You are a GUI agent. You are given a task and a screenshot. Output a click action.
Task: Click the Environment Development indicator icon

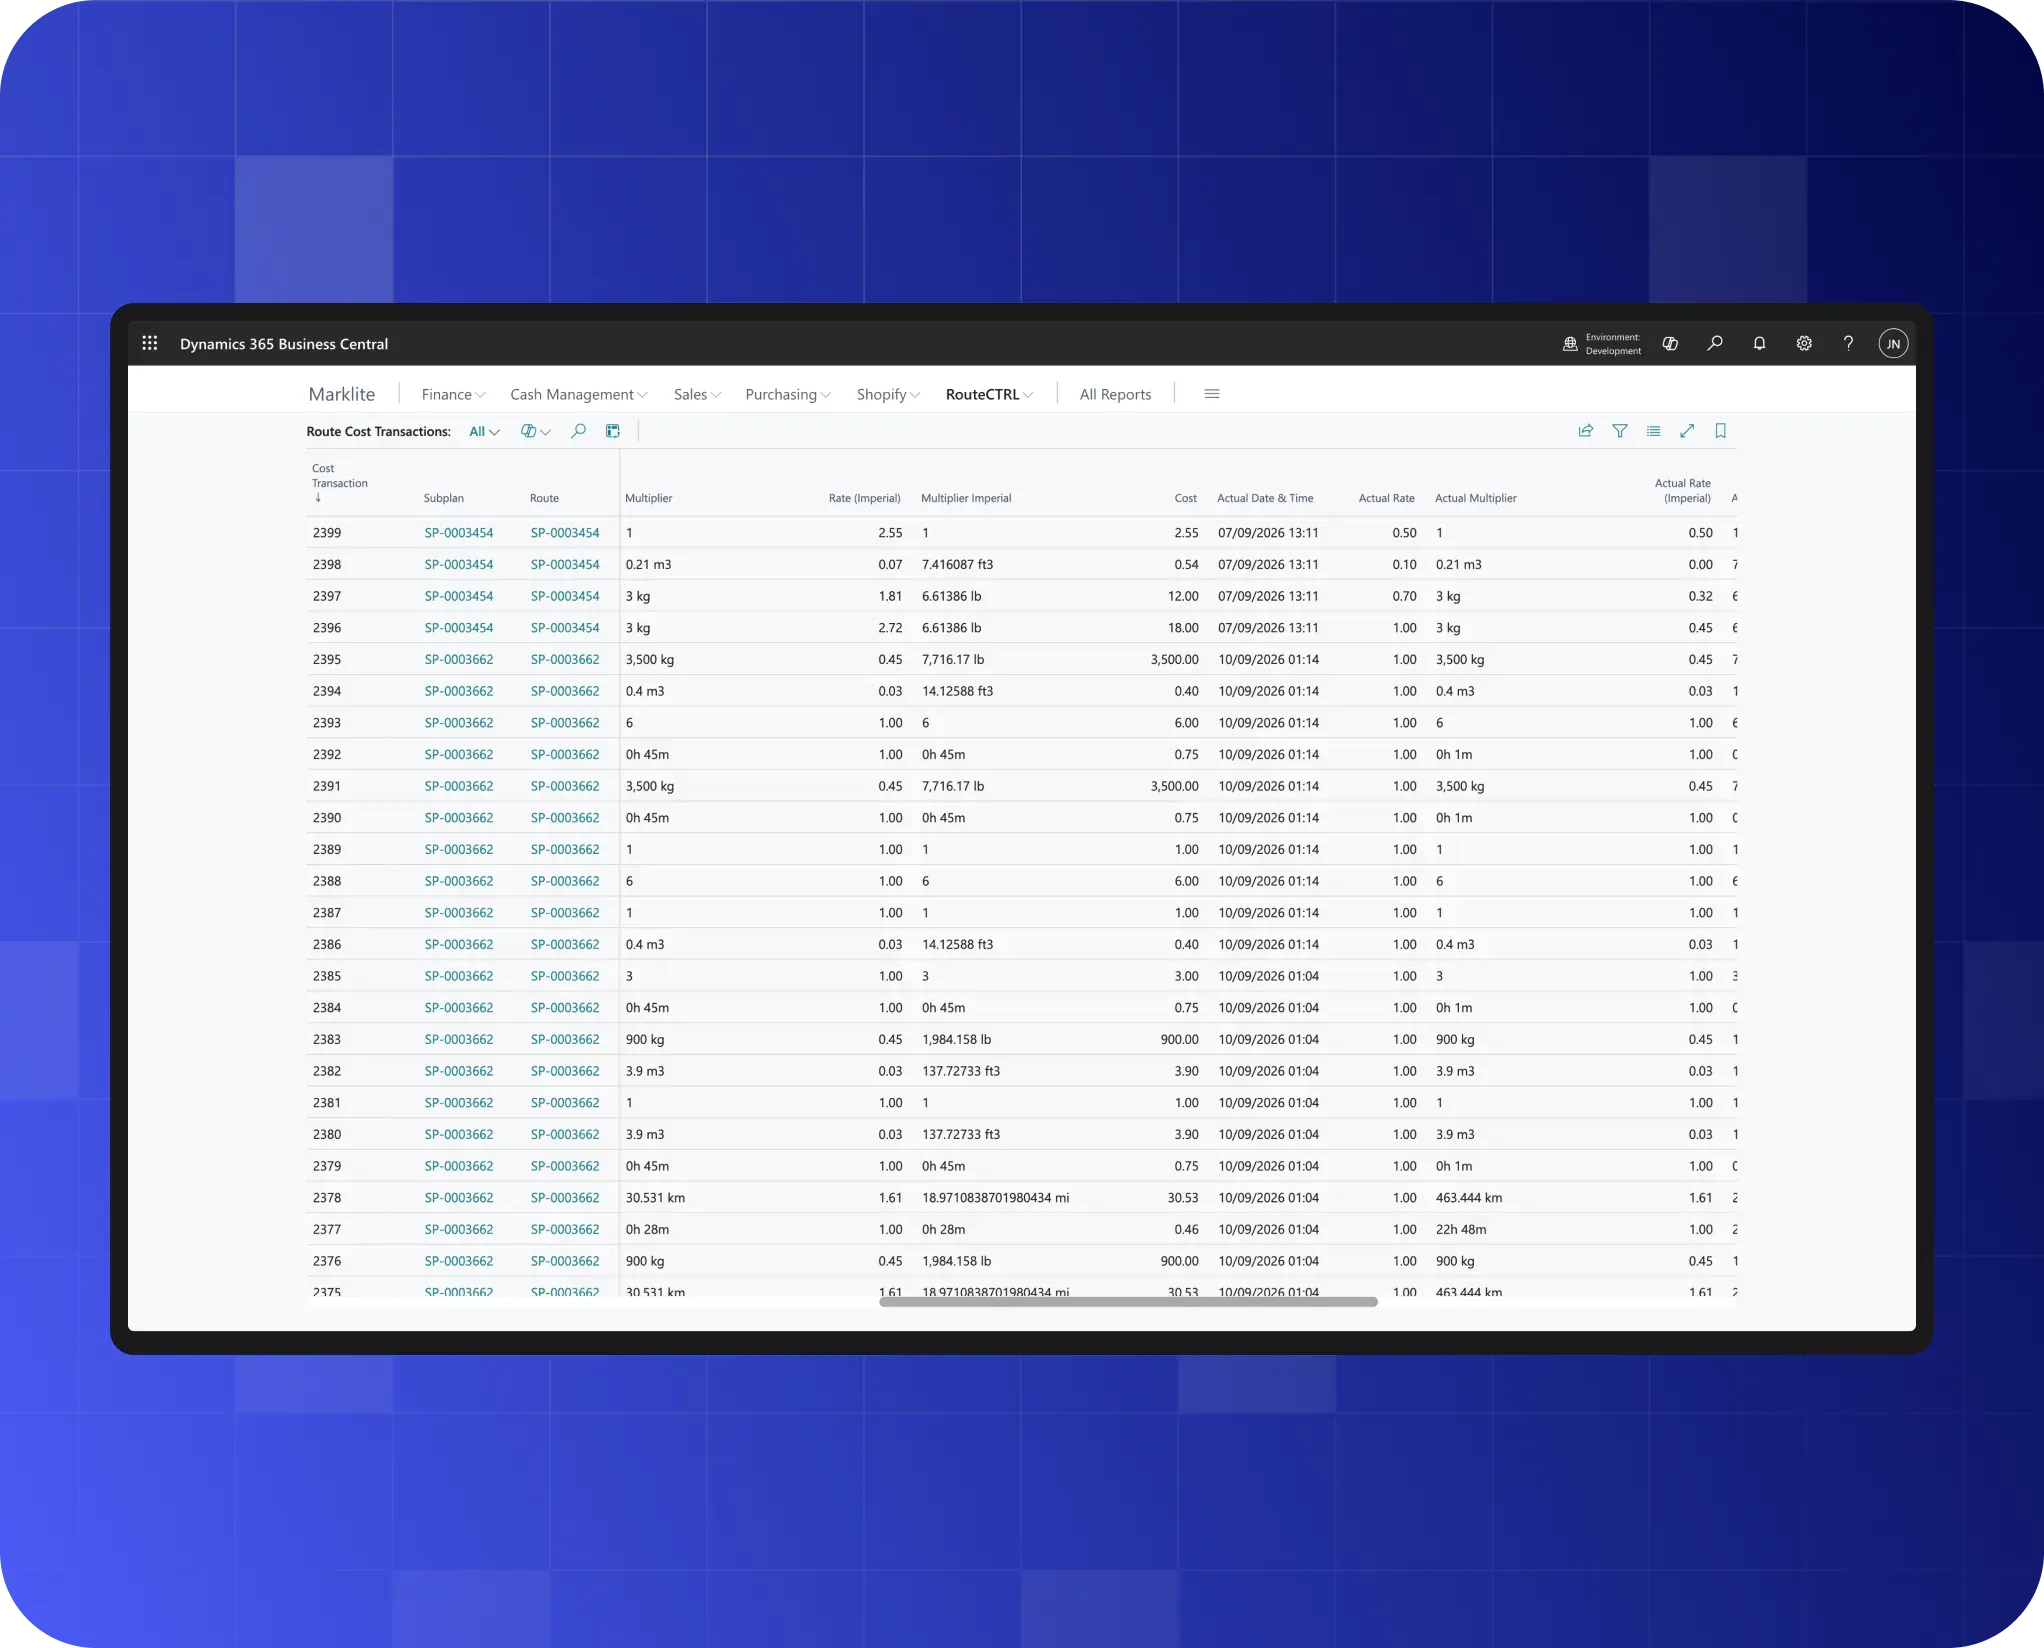tap(1570, 344)
